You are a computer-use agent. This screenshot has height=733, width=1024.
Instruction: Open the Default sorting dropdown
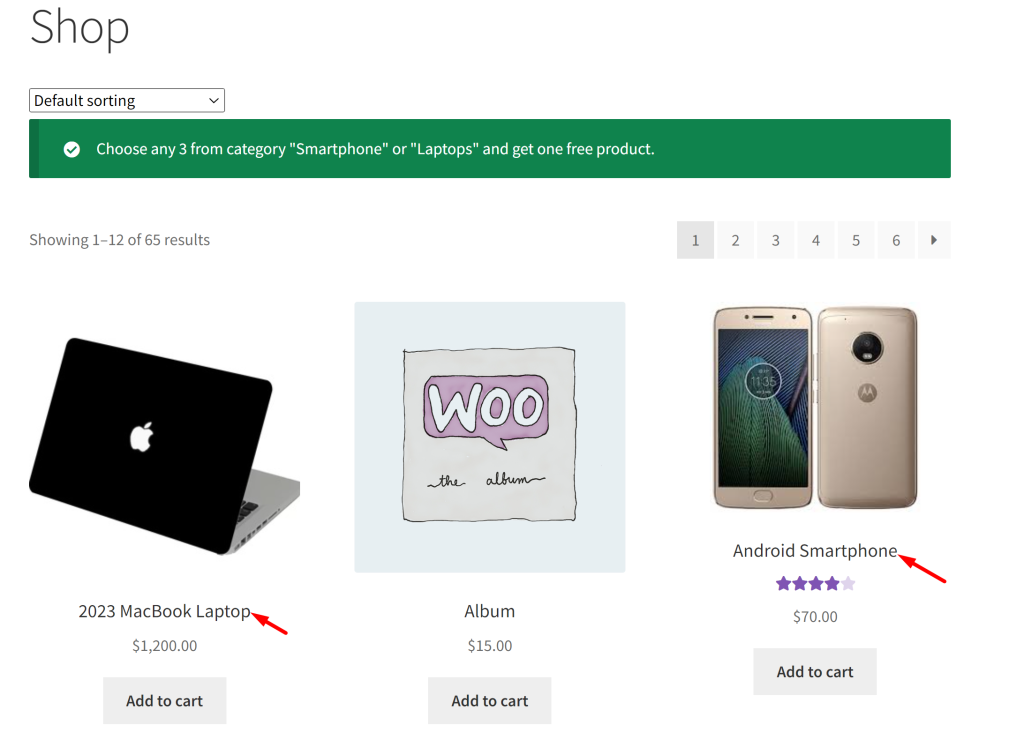click(127, 101)
